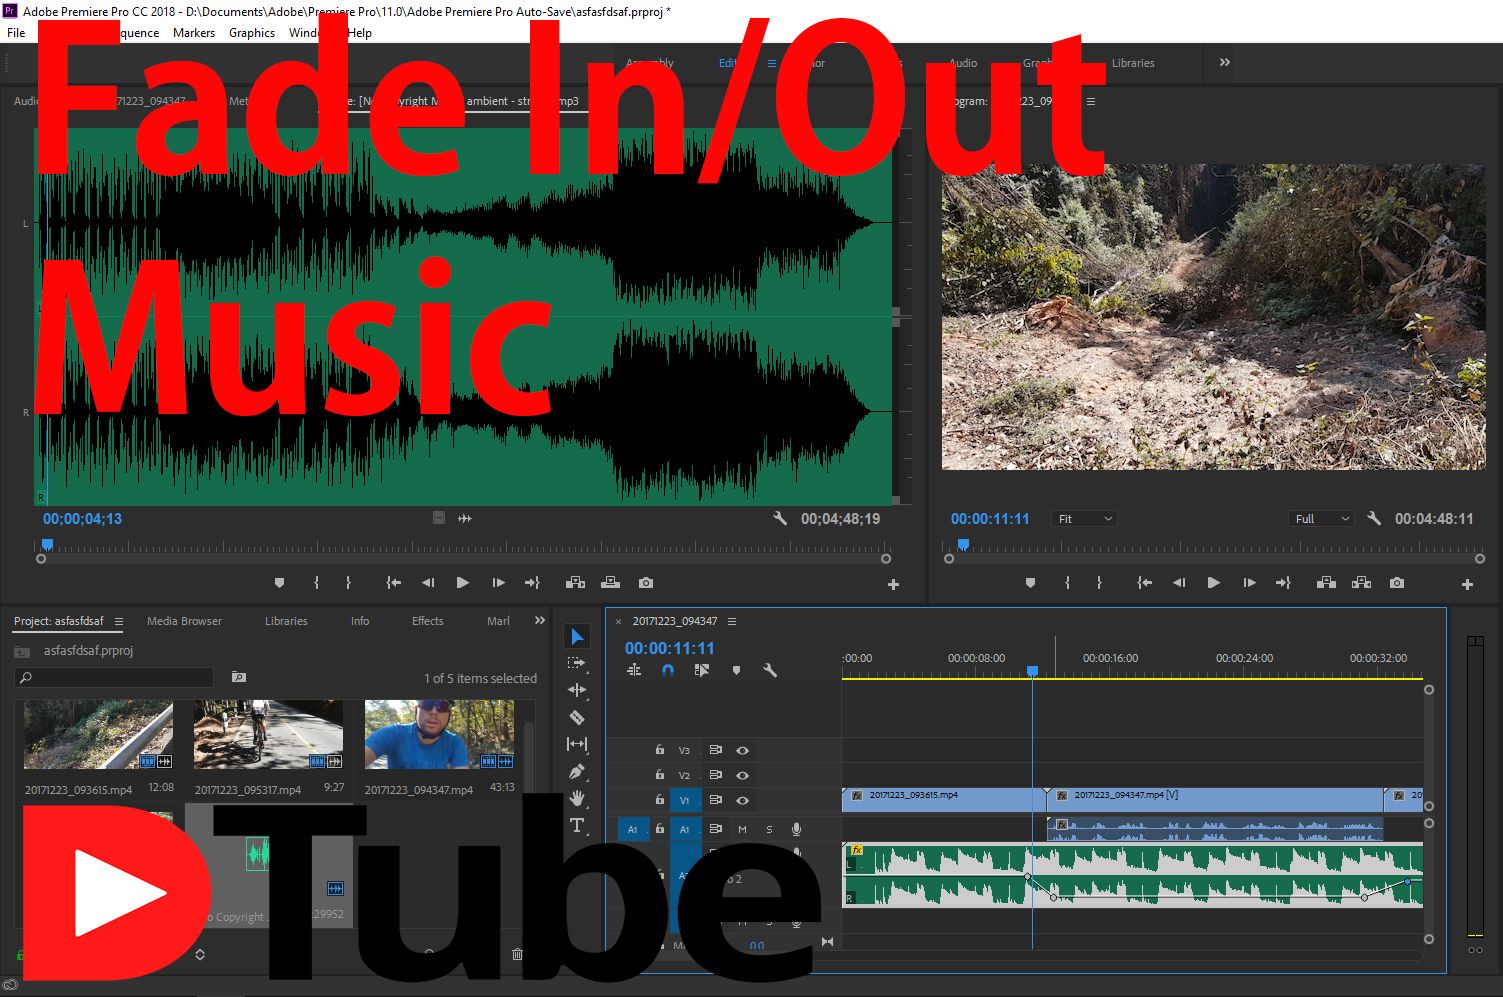Add marker in Source monitor

point(279,583)
